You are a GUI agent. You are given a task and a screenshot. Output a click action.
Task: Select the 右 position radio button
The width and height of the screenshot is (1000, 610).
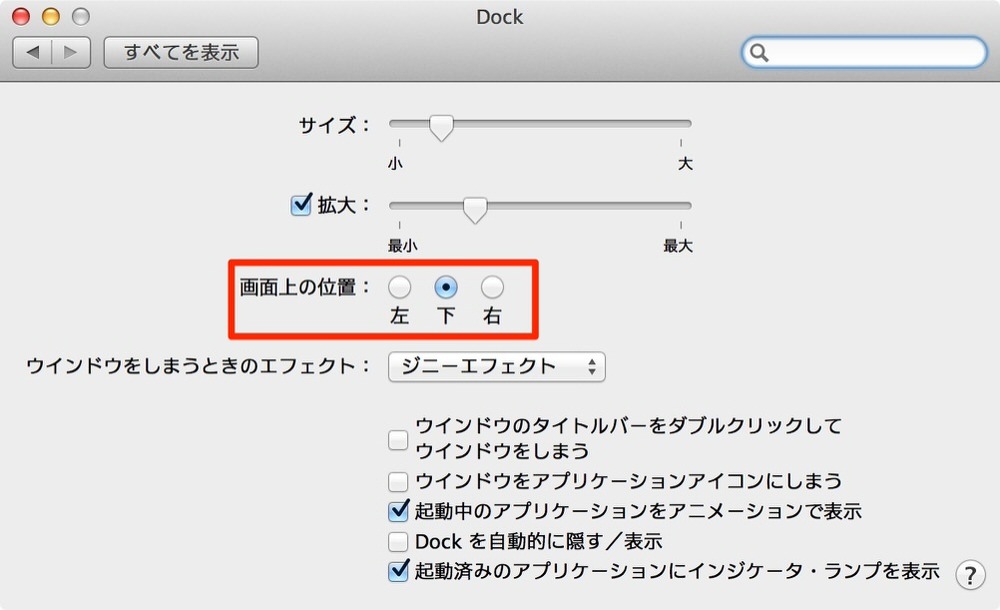[492, 287]
